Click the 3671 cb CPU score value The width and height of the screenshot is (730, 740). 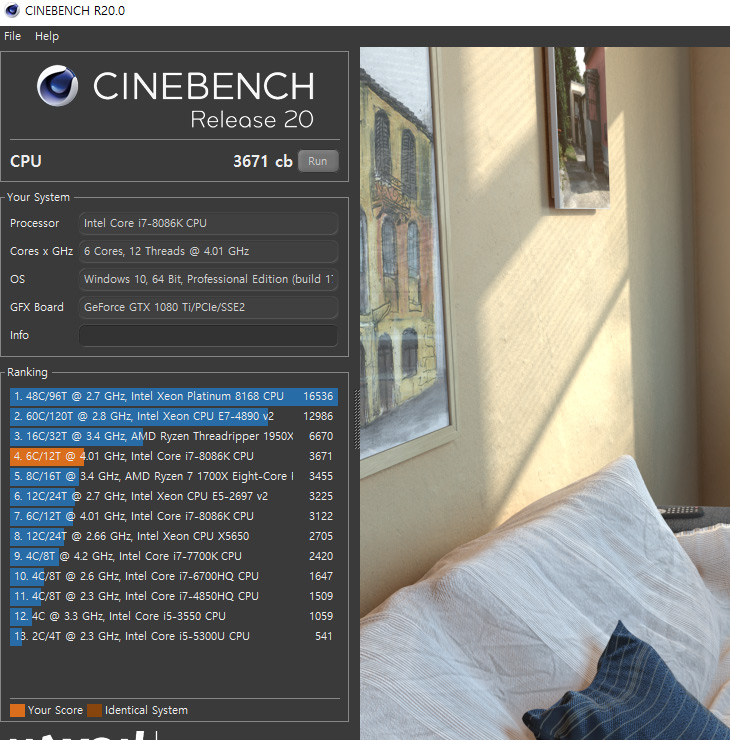pyautogui.click(x=263, y=161)
